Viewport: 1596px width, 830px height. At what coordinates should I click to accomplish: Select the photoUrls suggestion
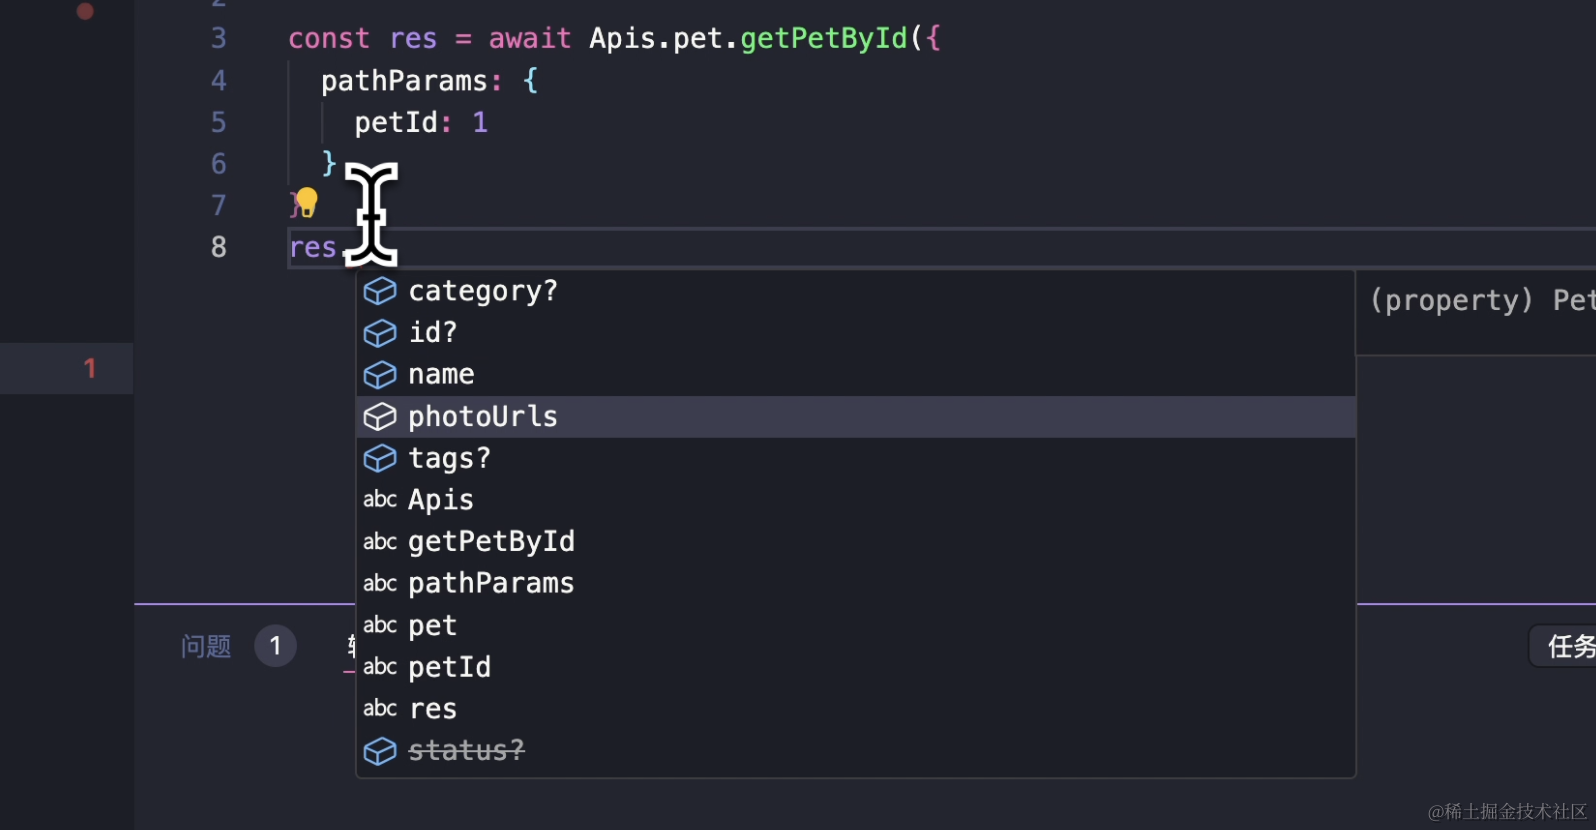pyautogui.click(x=483, y=417)
